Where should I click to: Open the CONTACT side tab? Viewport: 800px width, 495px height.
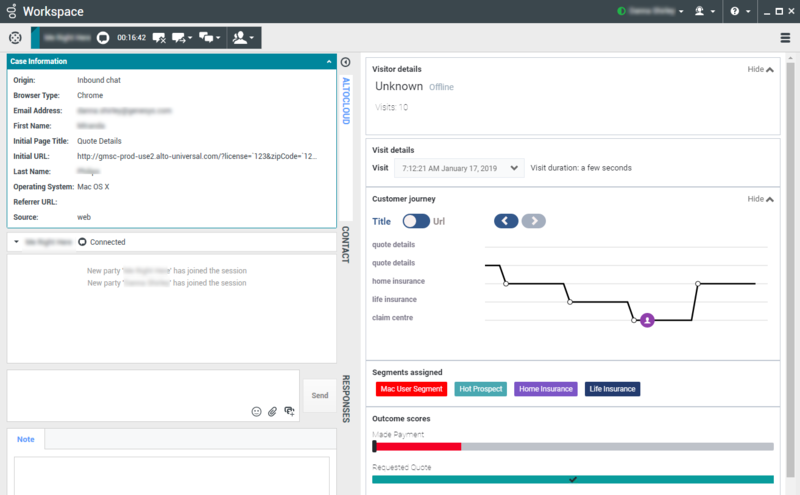[x=345, y=244]
